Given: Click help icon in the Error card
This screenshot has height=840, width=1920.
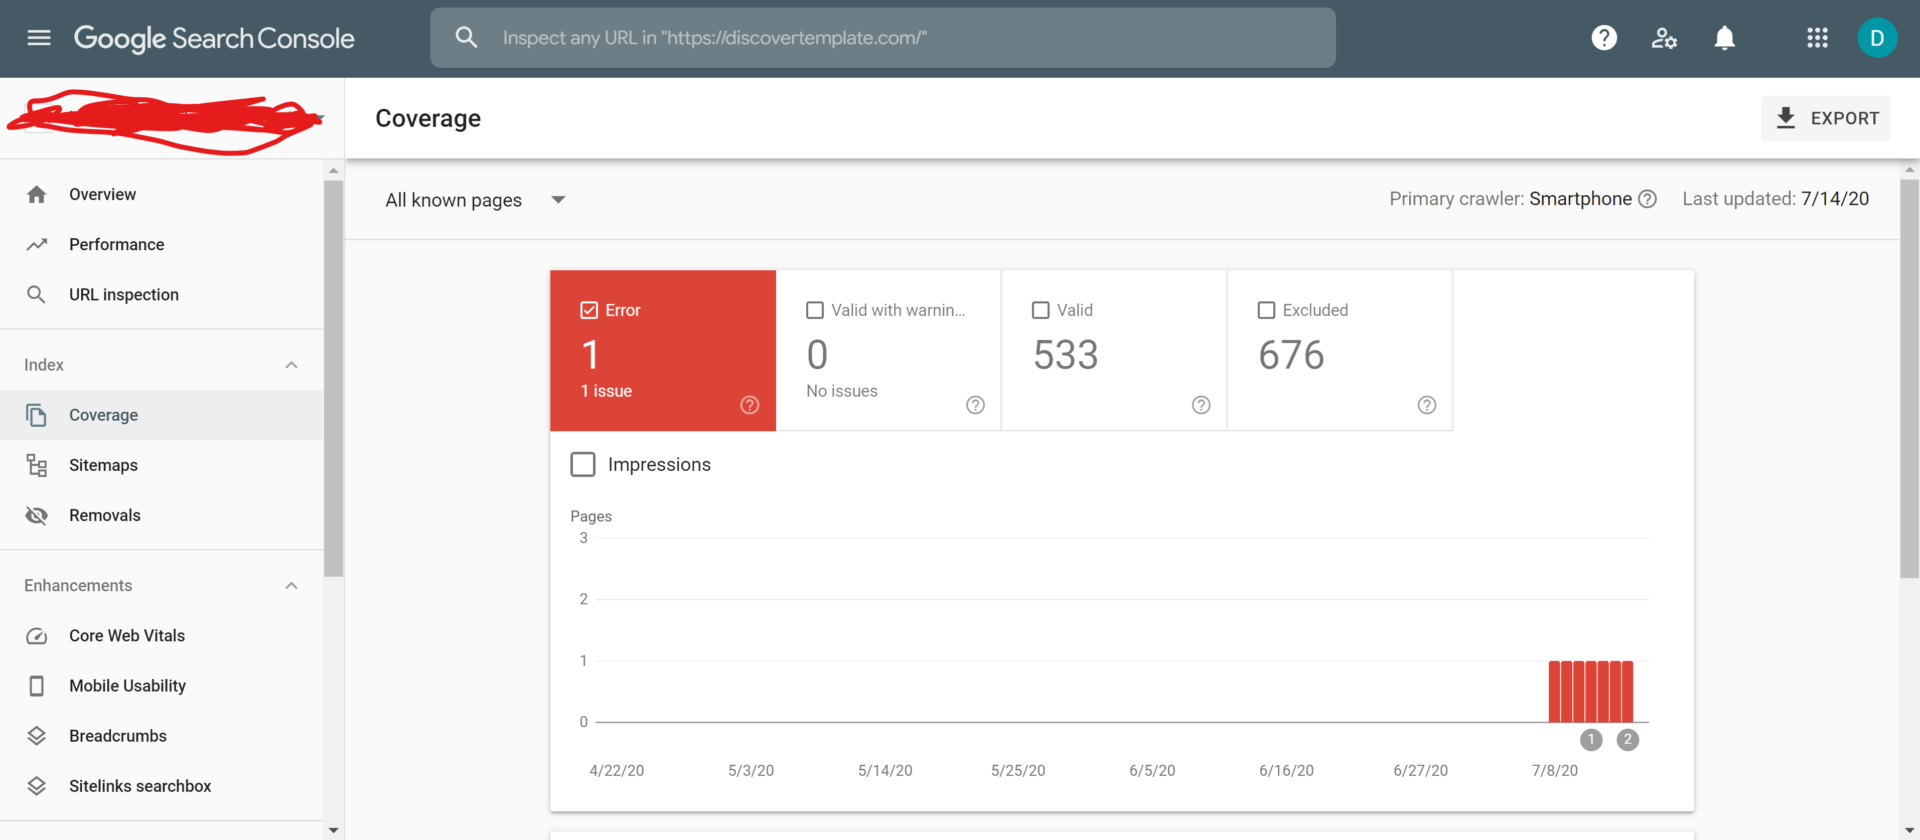Looking at the screenshot, I should coord(749,405).
